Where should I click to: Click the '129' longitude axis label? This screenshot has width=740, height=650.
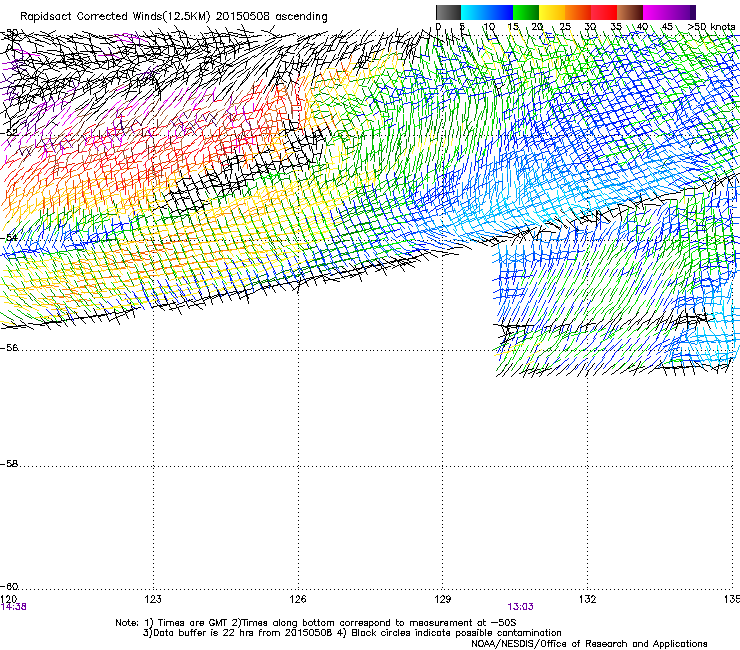point(443,599)
